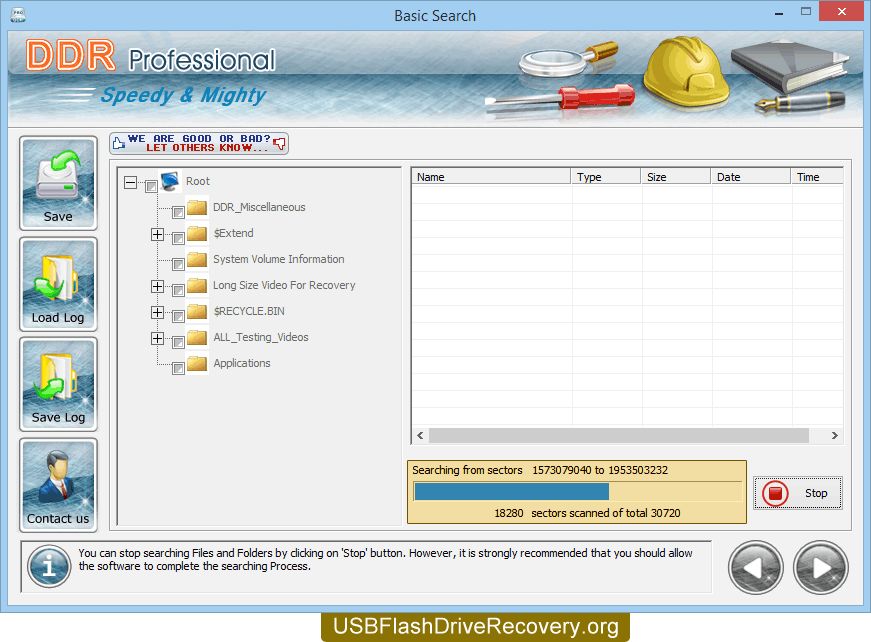Expand Long Size Video For Recovery node
Viewport: 871px width, 642px height.
pos(158,287)
